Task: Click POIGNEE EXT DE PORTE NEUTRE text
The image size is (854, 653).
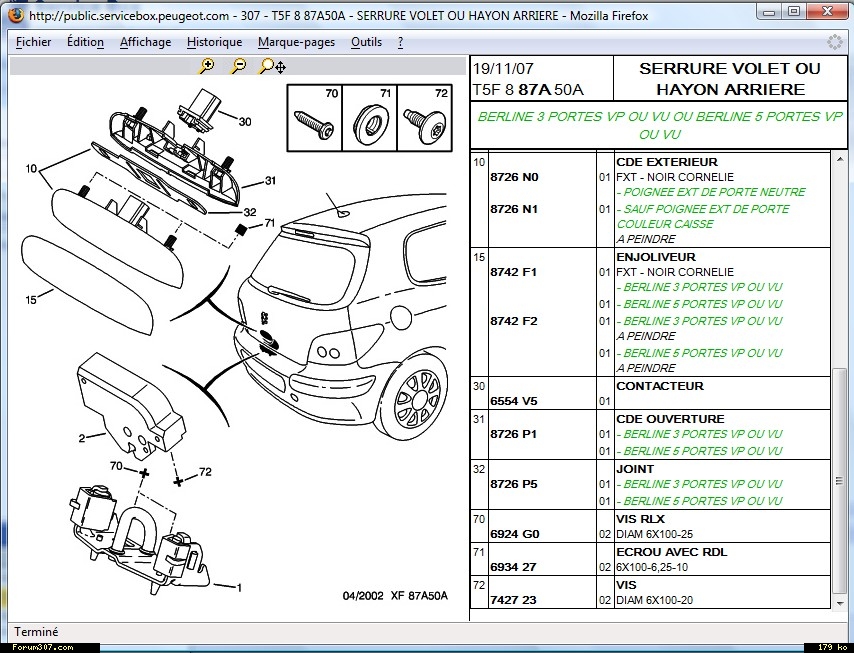Action: coord(711,192)
